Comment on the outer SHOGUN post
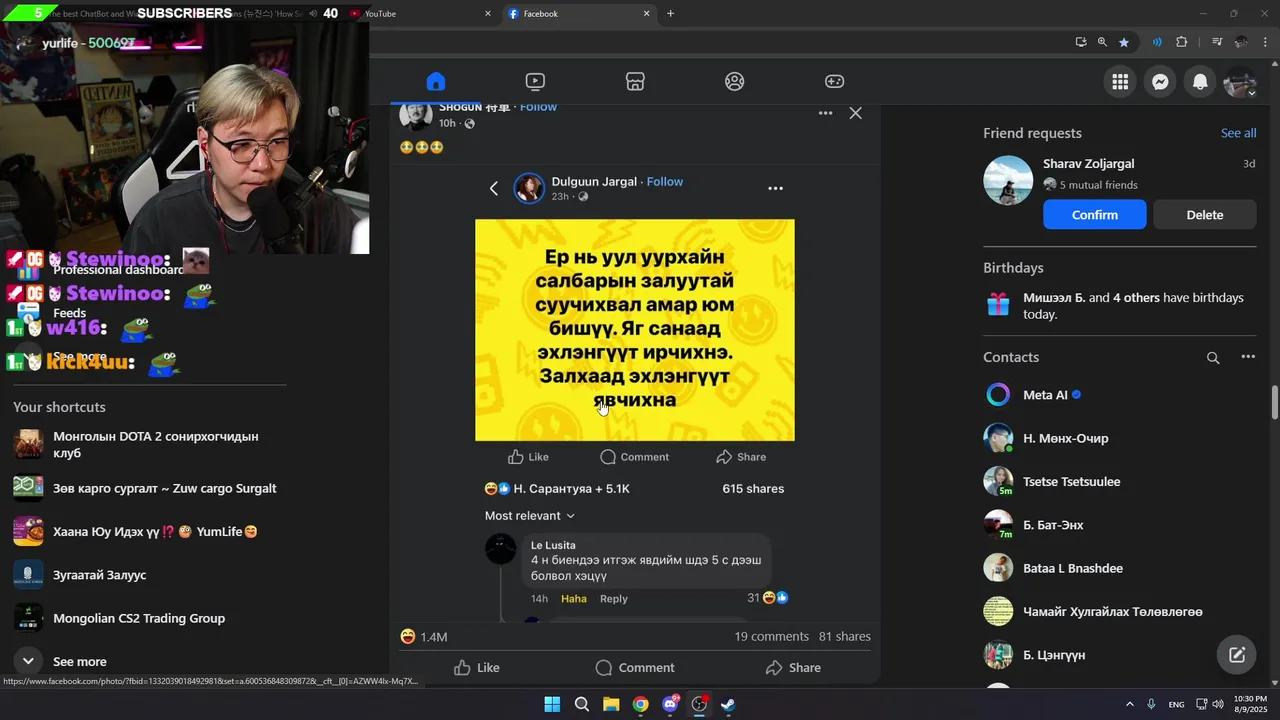This screenshot has height=720, width=1280. coord(635,668)
